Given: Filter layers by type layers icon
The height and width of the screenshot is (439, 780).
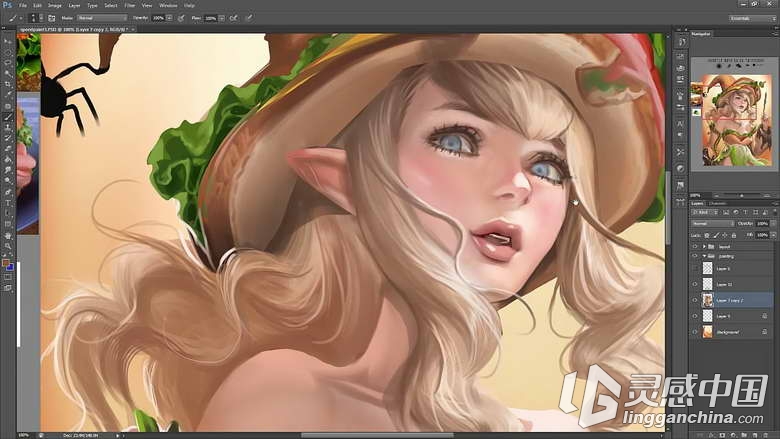Looking at the screenshot, I should click(x=745, y=212).
